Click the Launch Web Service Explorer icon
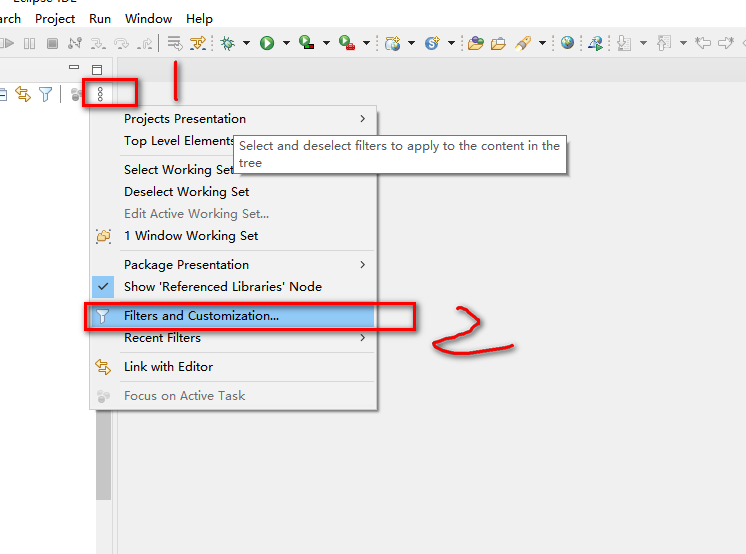This screenshot has height=554, width=746. (595, 43)
